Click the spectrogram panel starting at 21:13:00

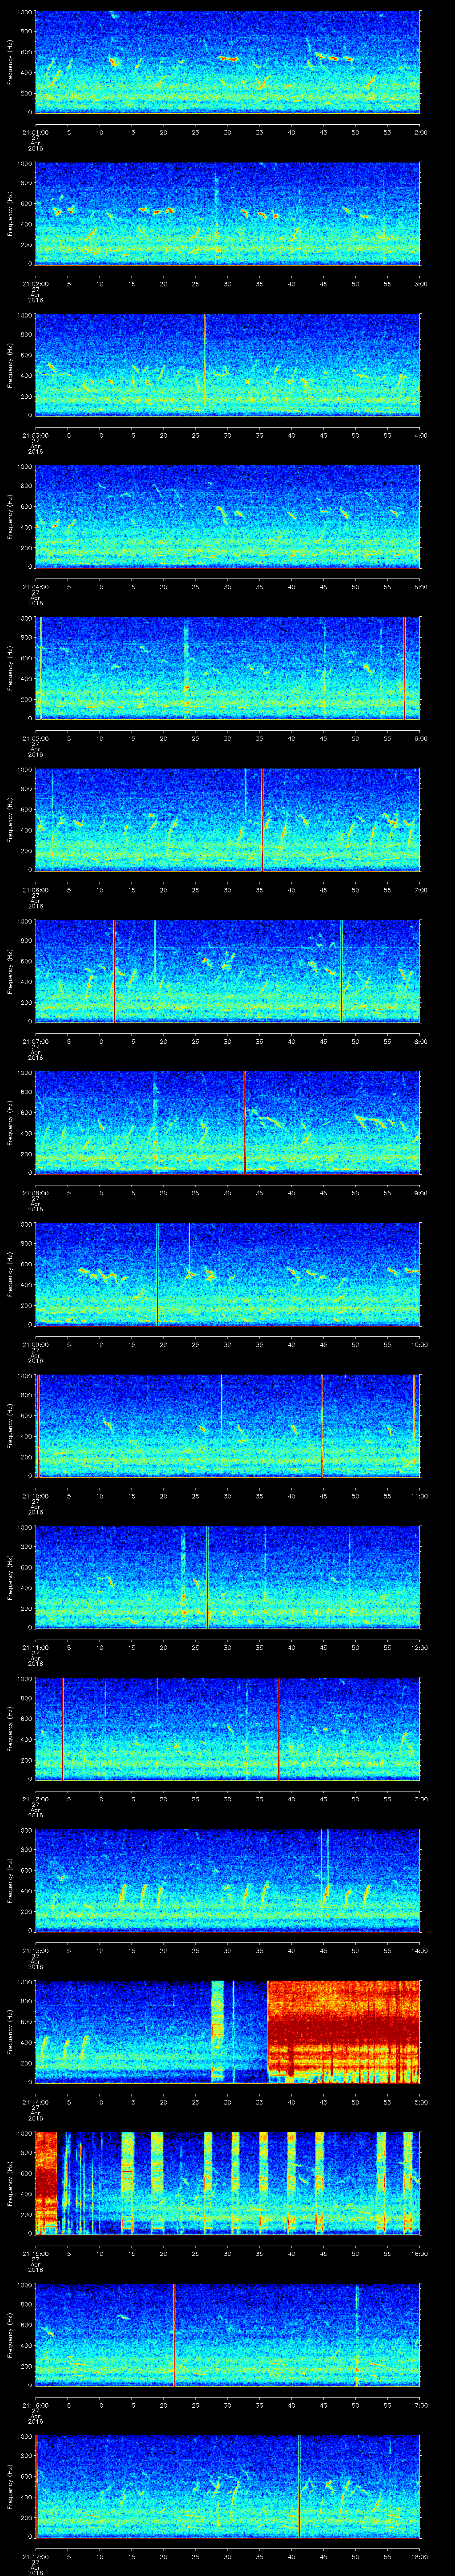coord(228,1880)
